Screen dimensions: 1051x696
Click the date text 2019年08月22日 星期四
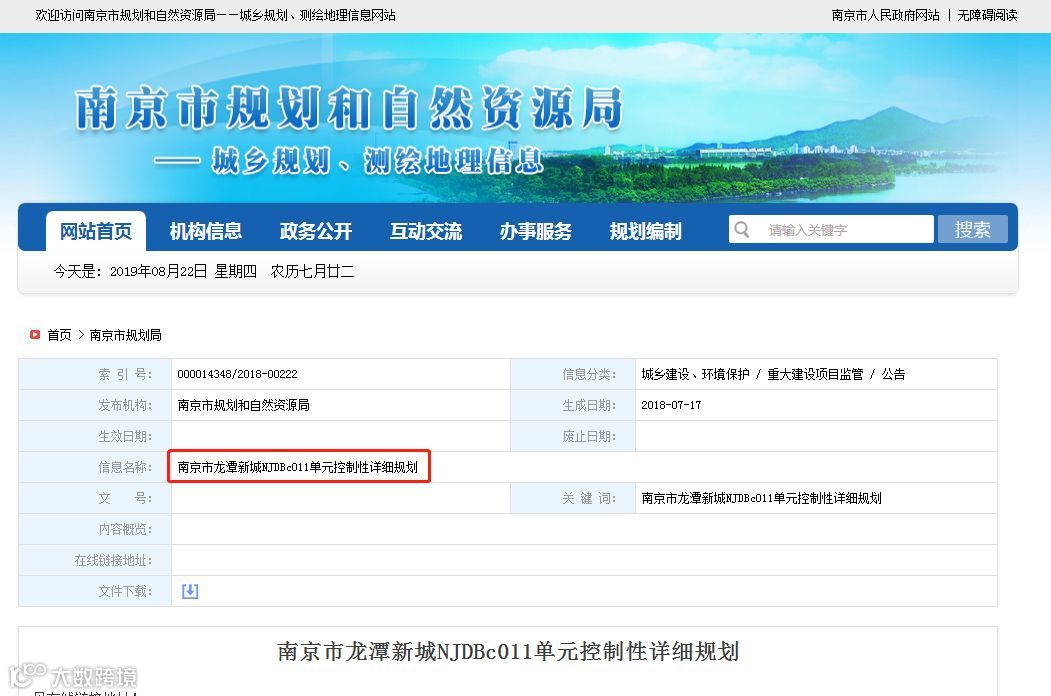[183, 272]
